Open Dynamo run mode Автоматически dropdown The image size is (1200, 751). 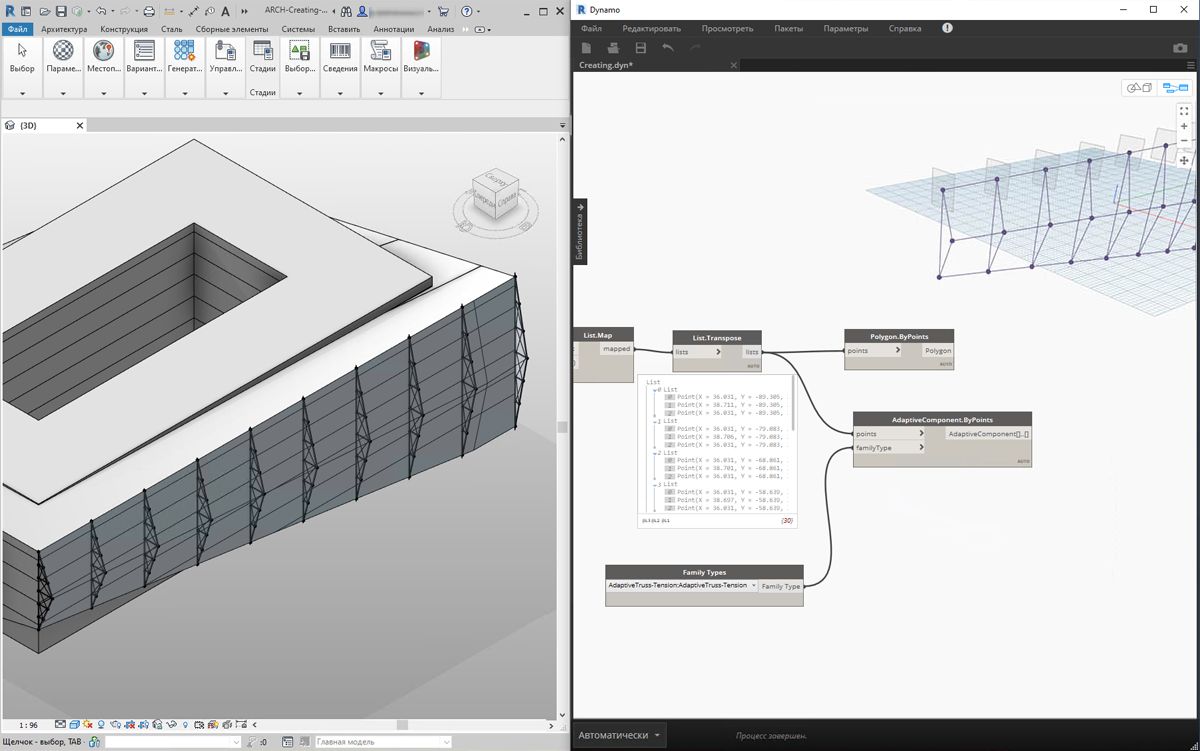620,735
